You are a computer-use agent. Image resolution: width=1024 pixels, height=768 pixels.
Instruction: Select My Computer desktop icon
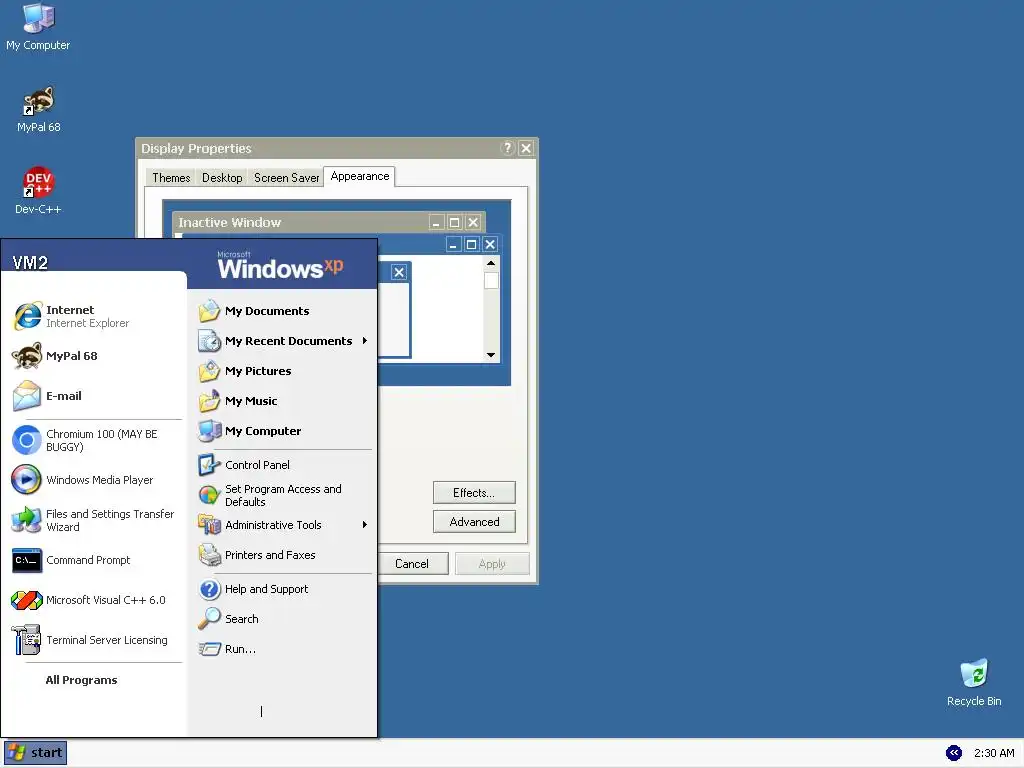[38, 27]
